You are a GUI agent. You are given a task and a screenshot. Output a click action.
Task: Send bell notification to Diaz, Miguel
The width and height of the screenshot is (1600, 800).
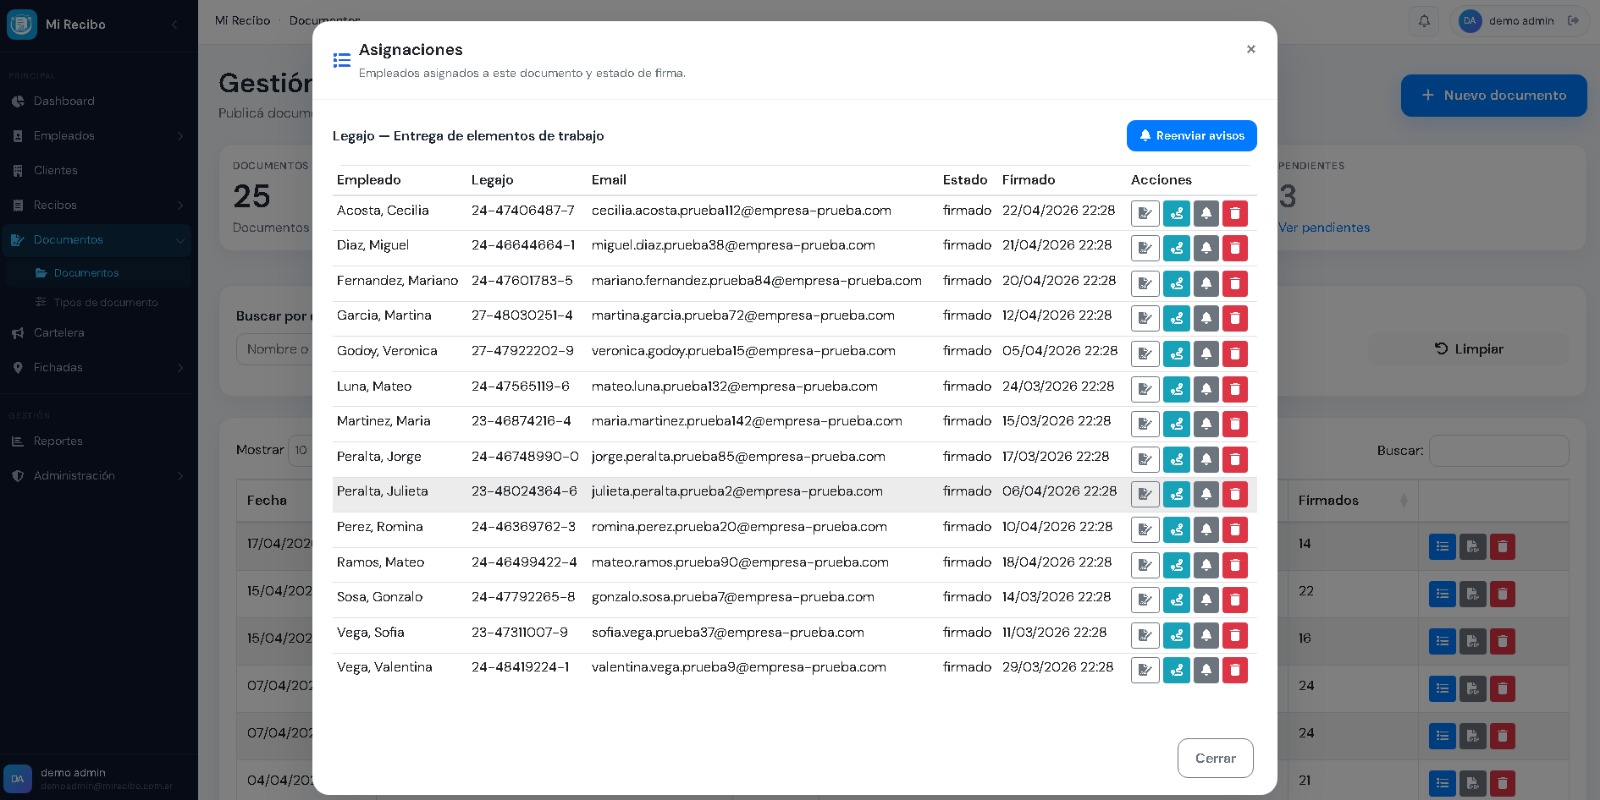[1206, 248]
